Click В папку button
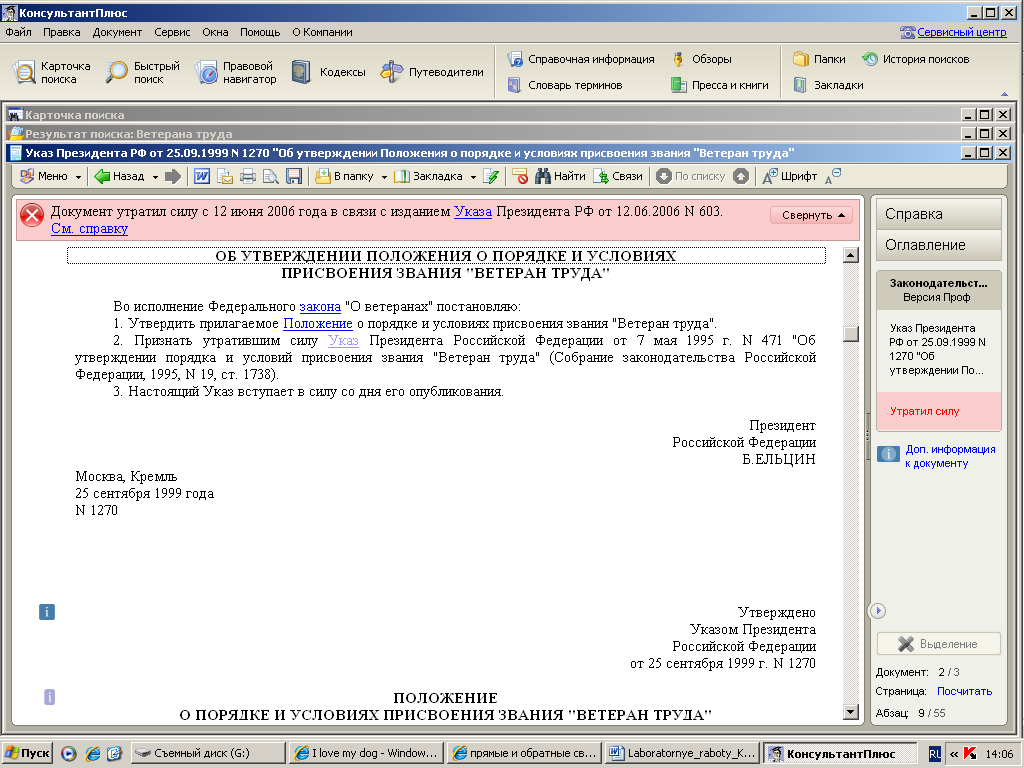1024x768 pixels. click(345, 176)
